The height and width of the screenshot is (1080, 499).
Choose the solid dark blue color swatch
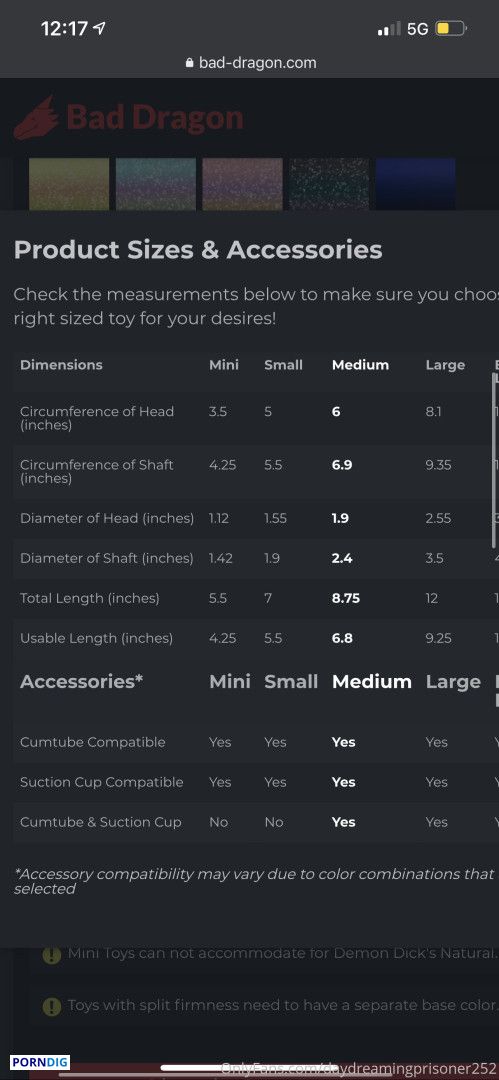pos(416,184)
